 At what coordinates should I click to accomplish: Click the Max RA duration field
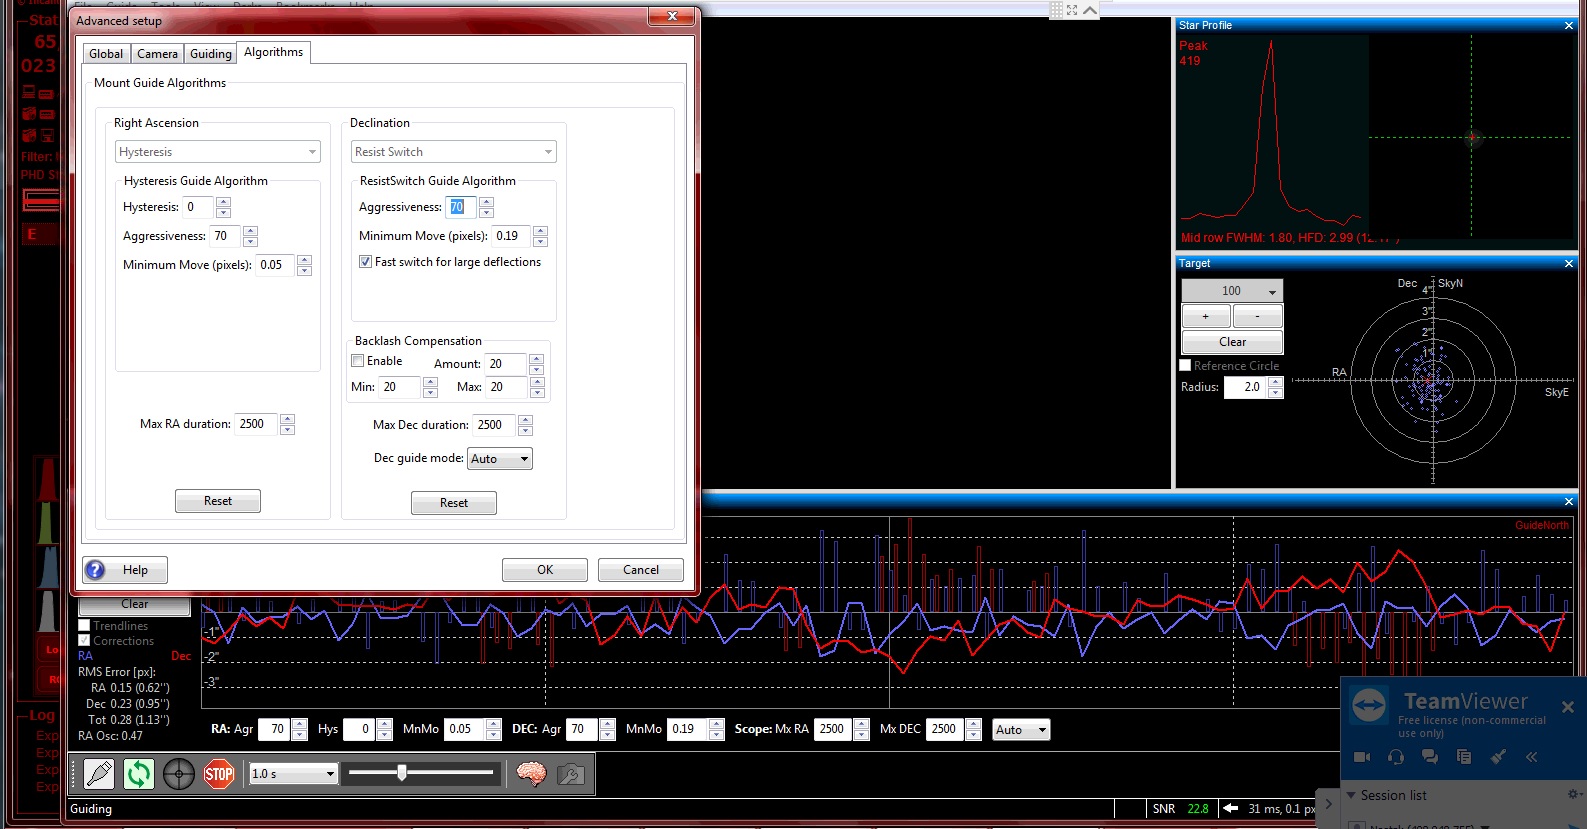257,424
